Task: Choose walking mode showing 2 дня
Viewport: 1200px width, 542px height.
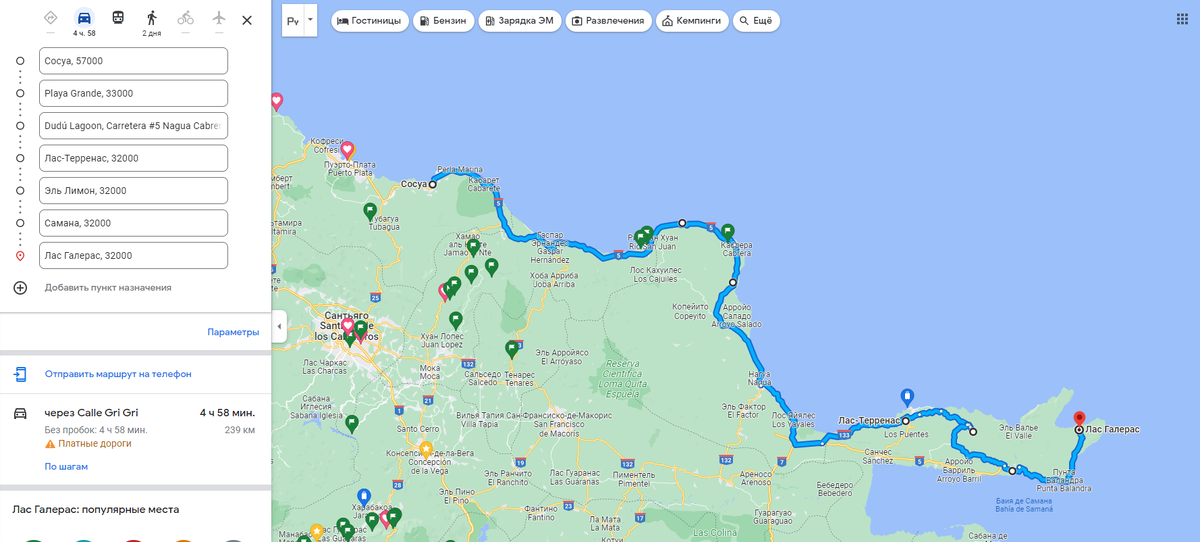Action: pyautogui.click(x=151, y=18)
